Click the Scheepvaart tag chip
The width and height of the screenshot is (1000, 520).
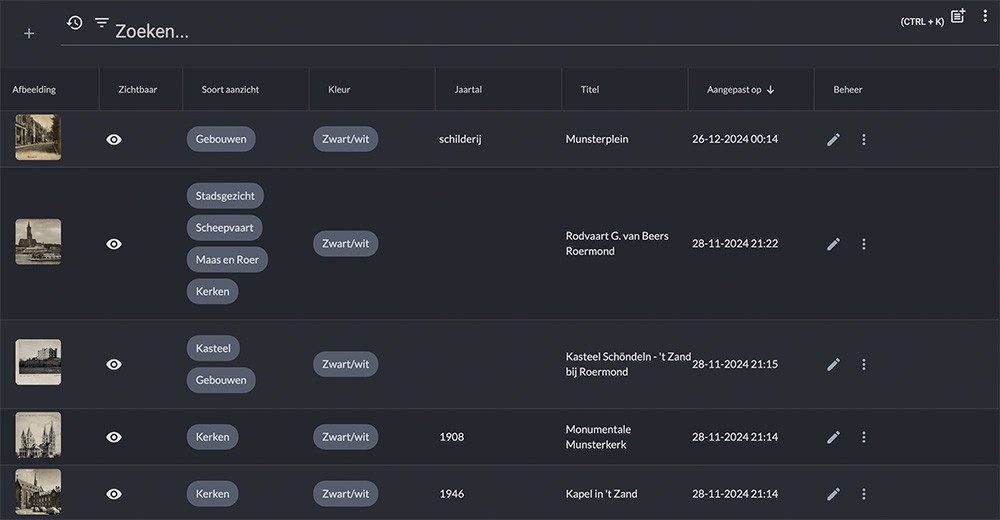coord(224,228)
